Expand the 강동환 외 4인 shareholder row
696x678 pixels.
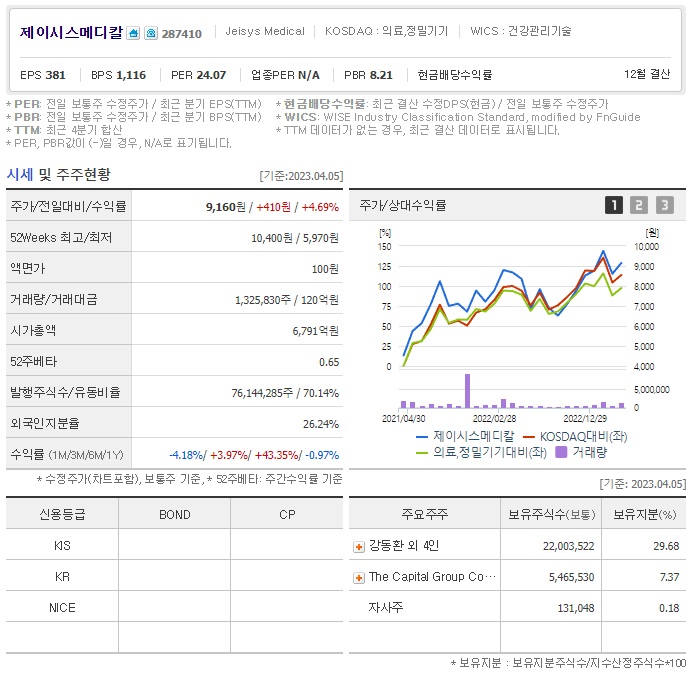tap(359, 546)
